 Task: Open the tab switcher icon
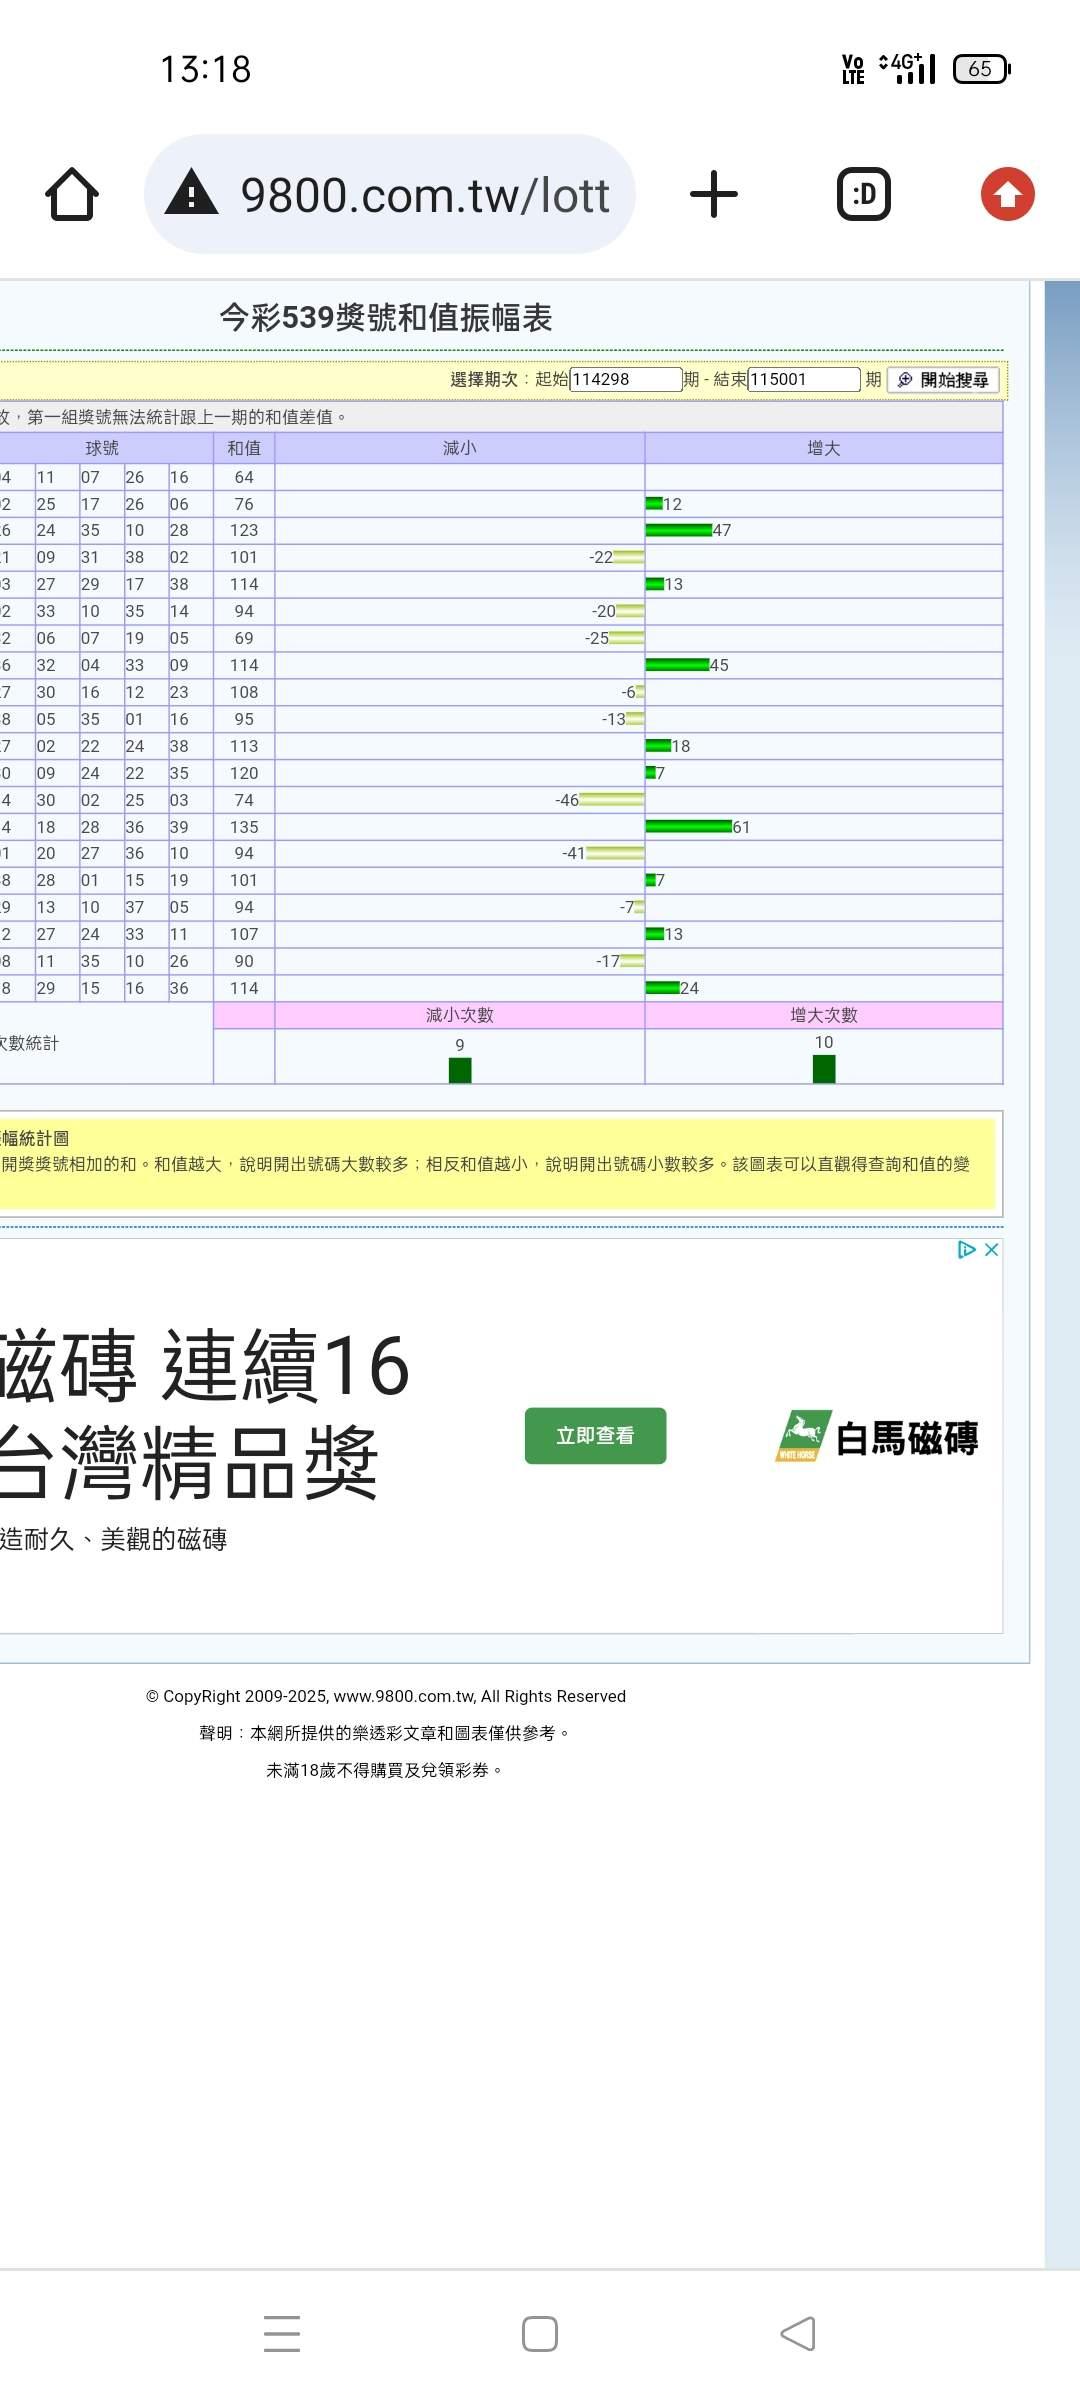(863, 194)
